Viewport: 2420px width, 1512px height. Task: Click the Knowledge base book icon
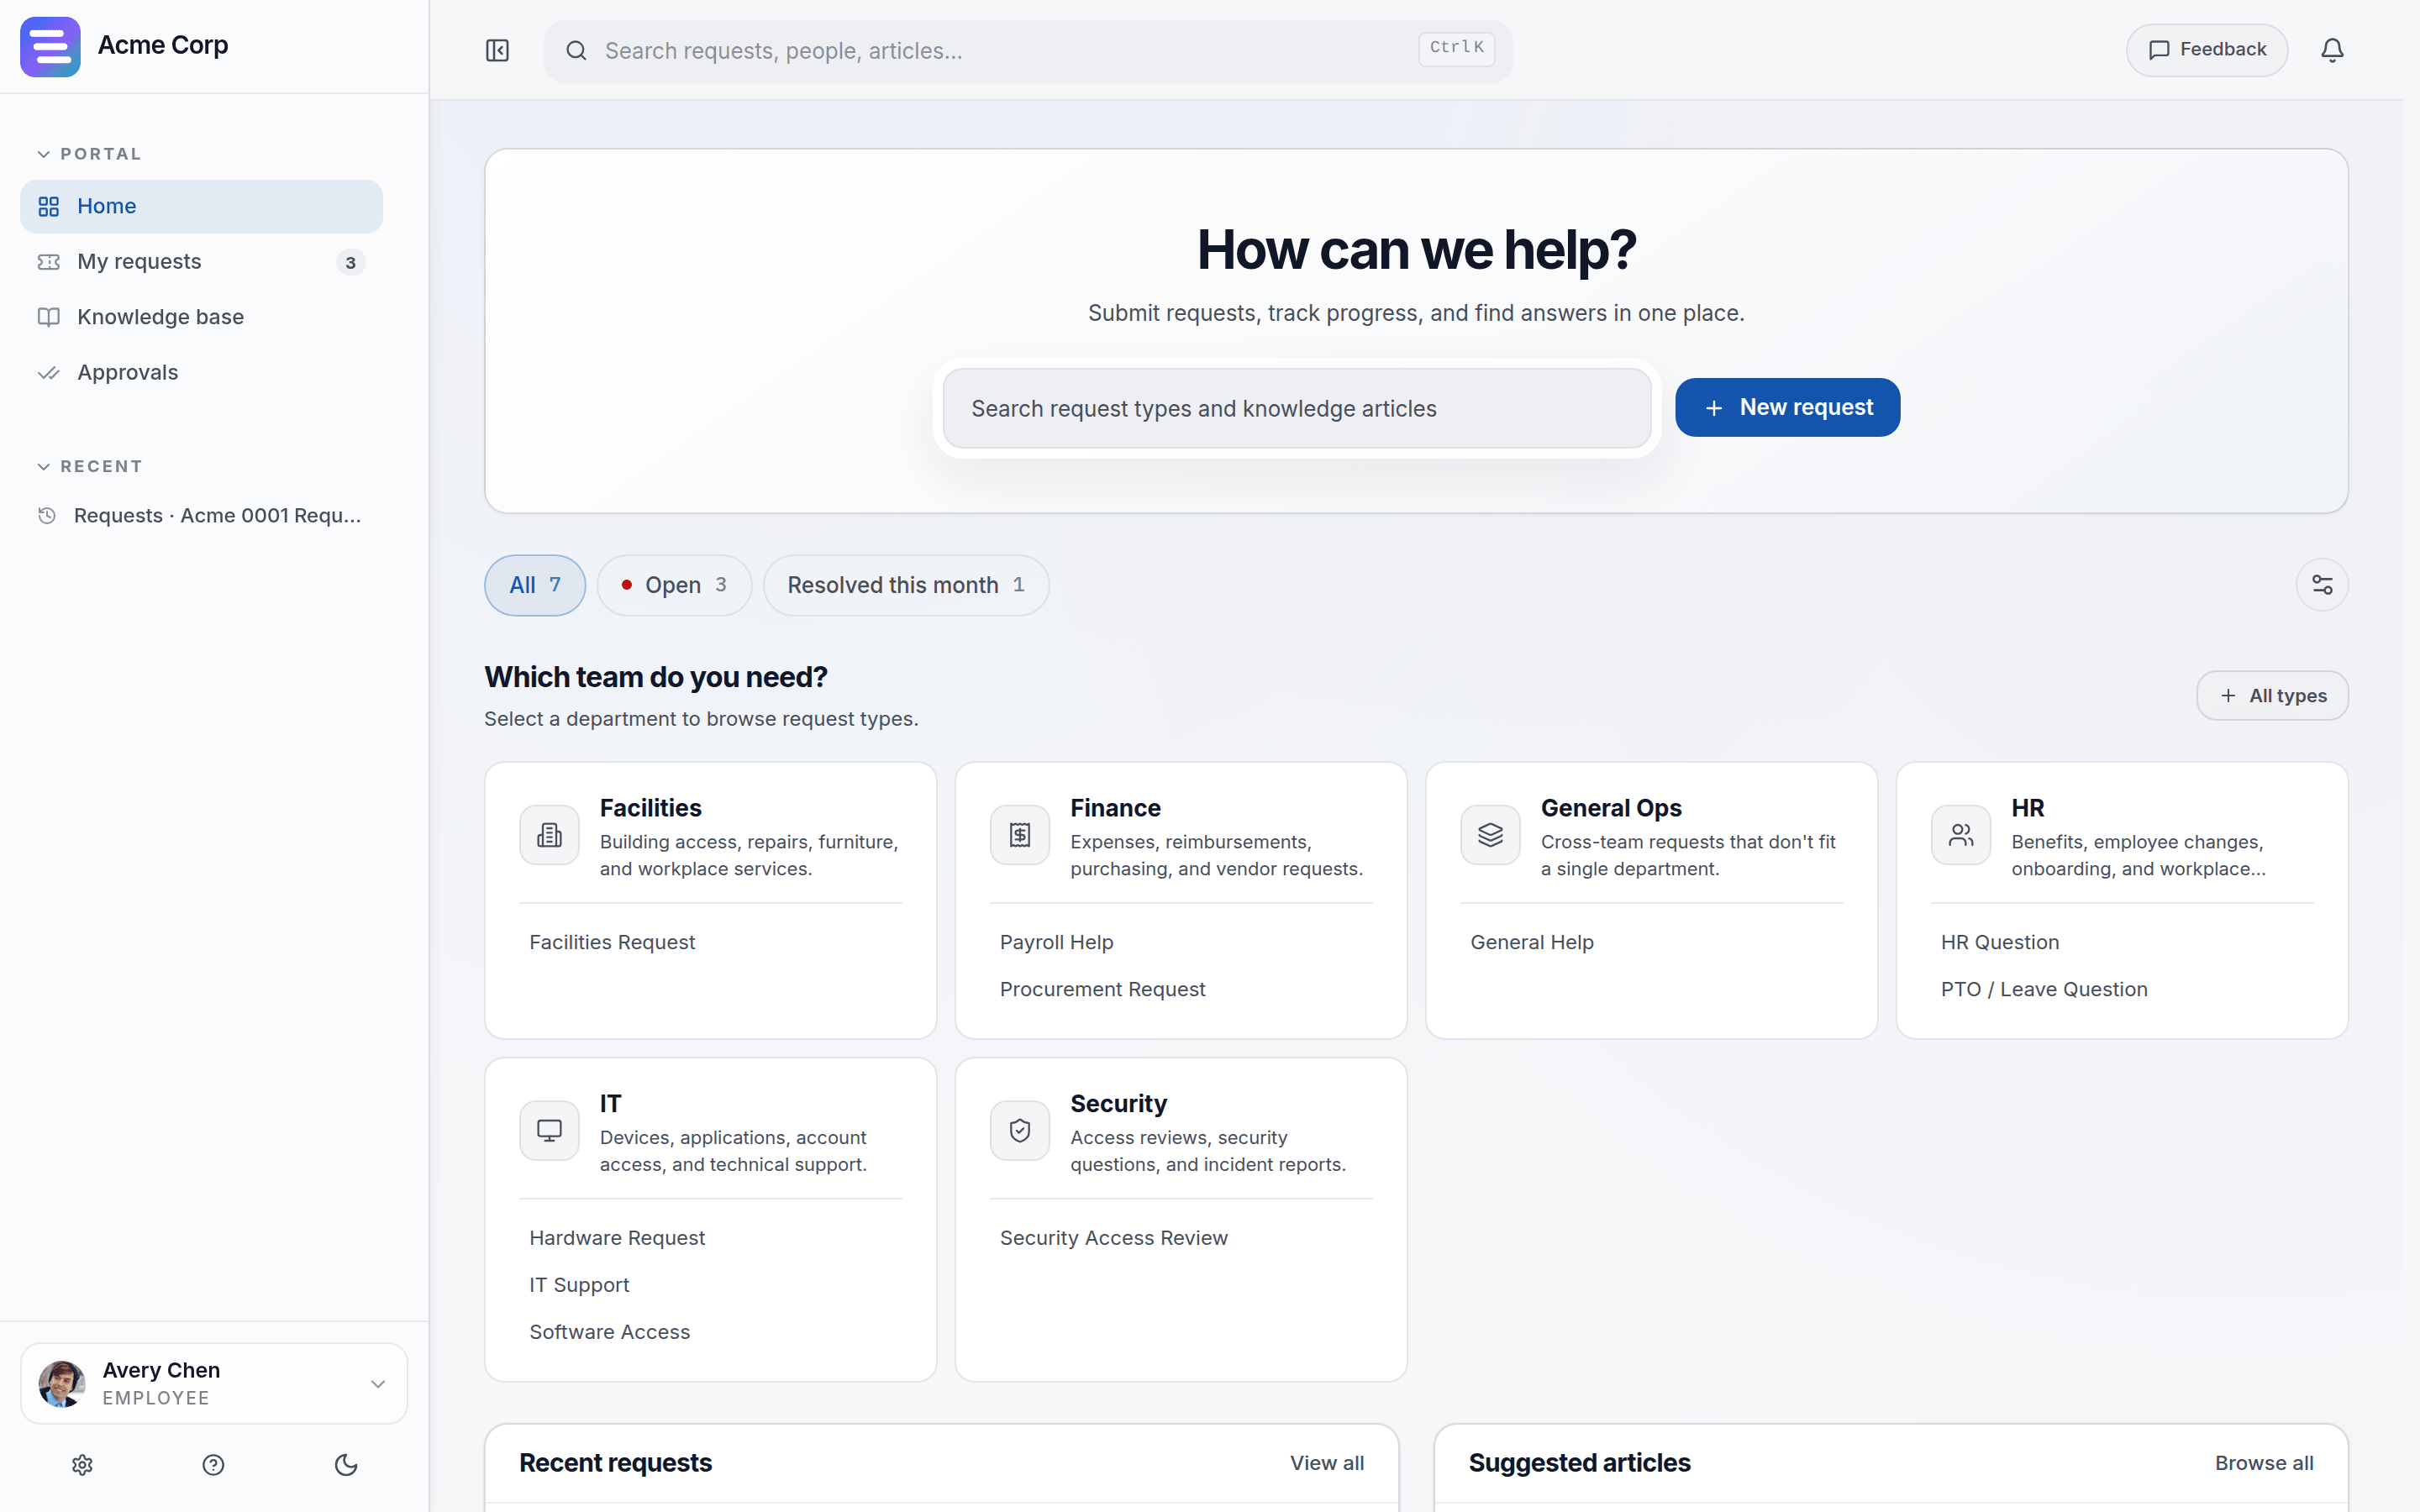[48, 317]
